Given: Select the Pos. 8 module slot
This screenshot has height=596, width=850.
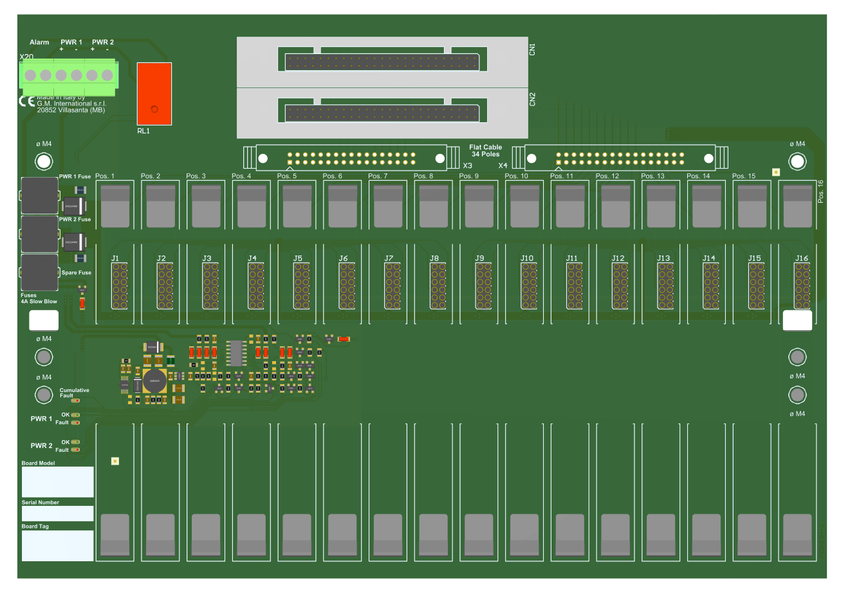Looking at the screenshot, I should click(x=433, y=206).
